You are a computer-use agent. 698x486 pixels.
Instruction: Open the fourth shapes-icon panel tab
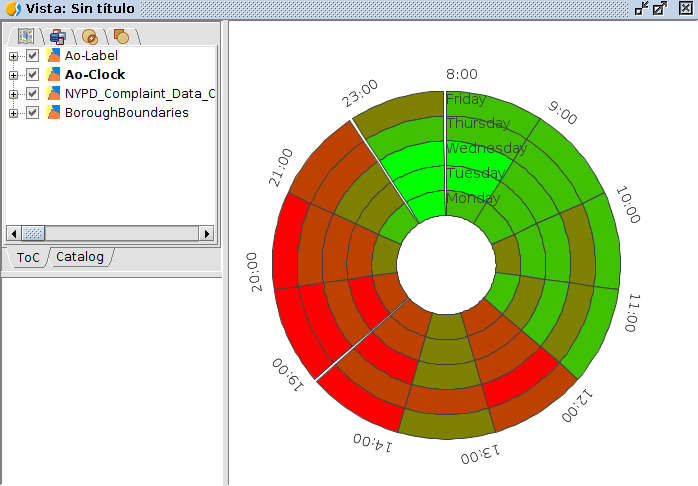tap(121, 36)
